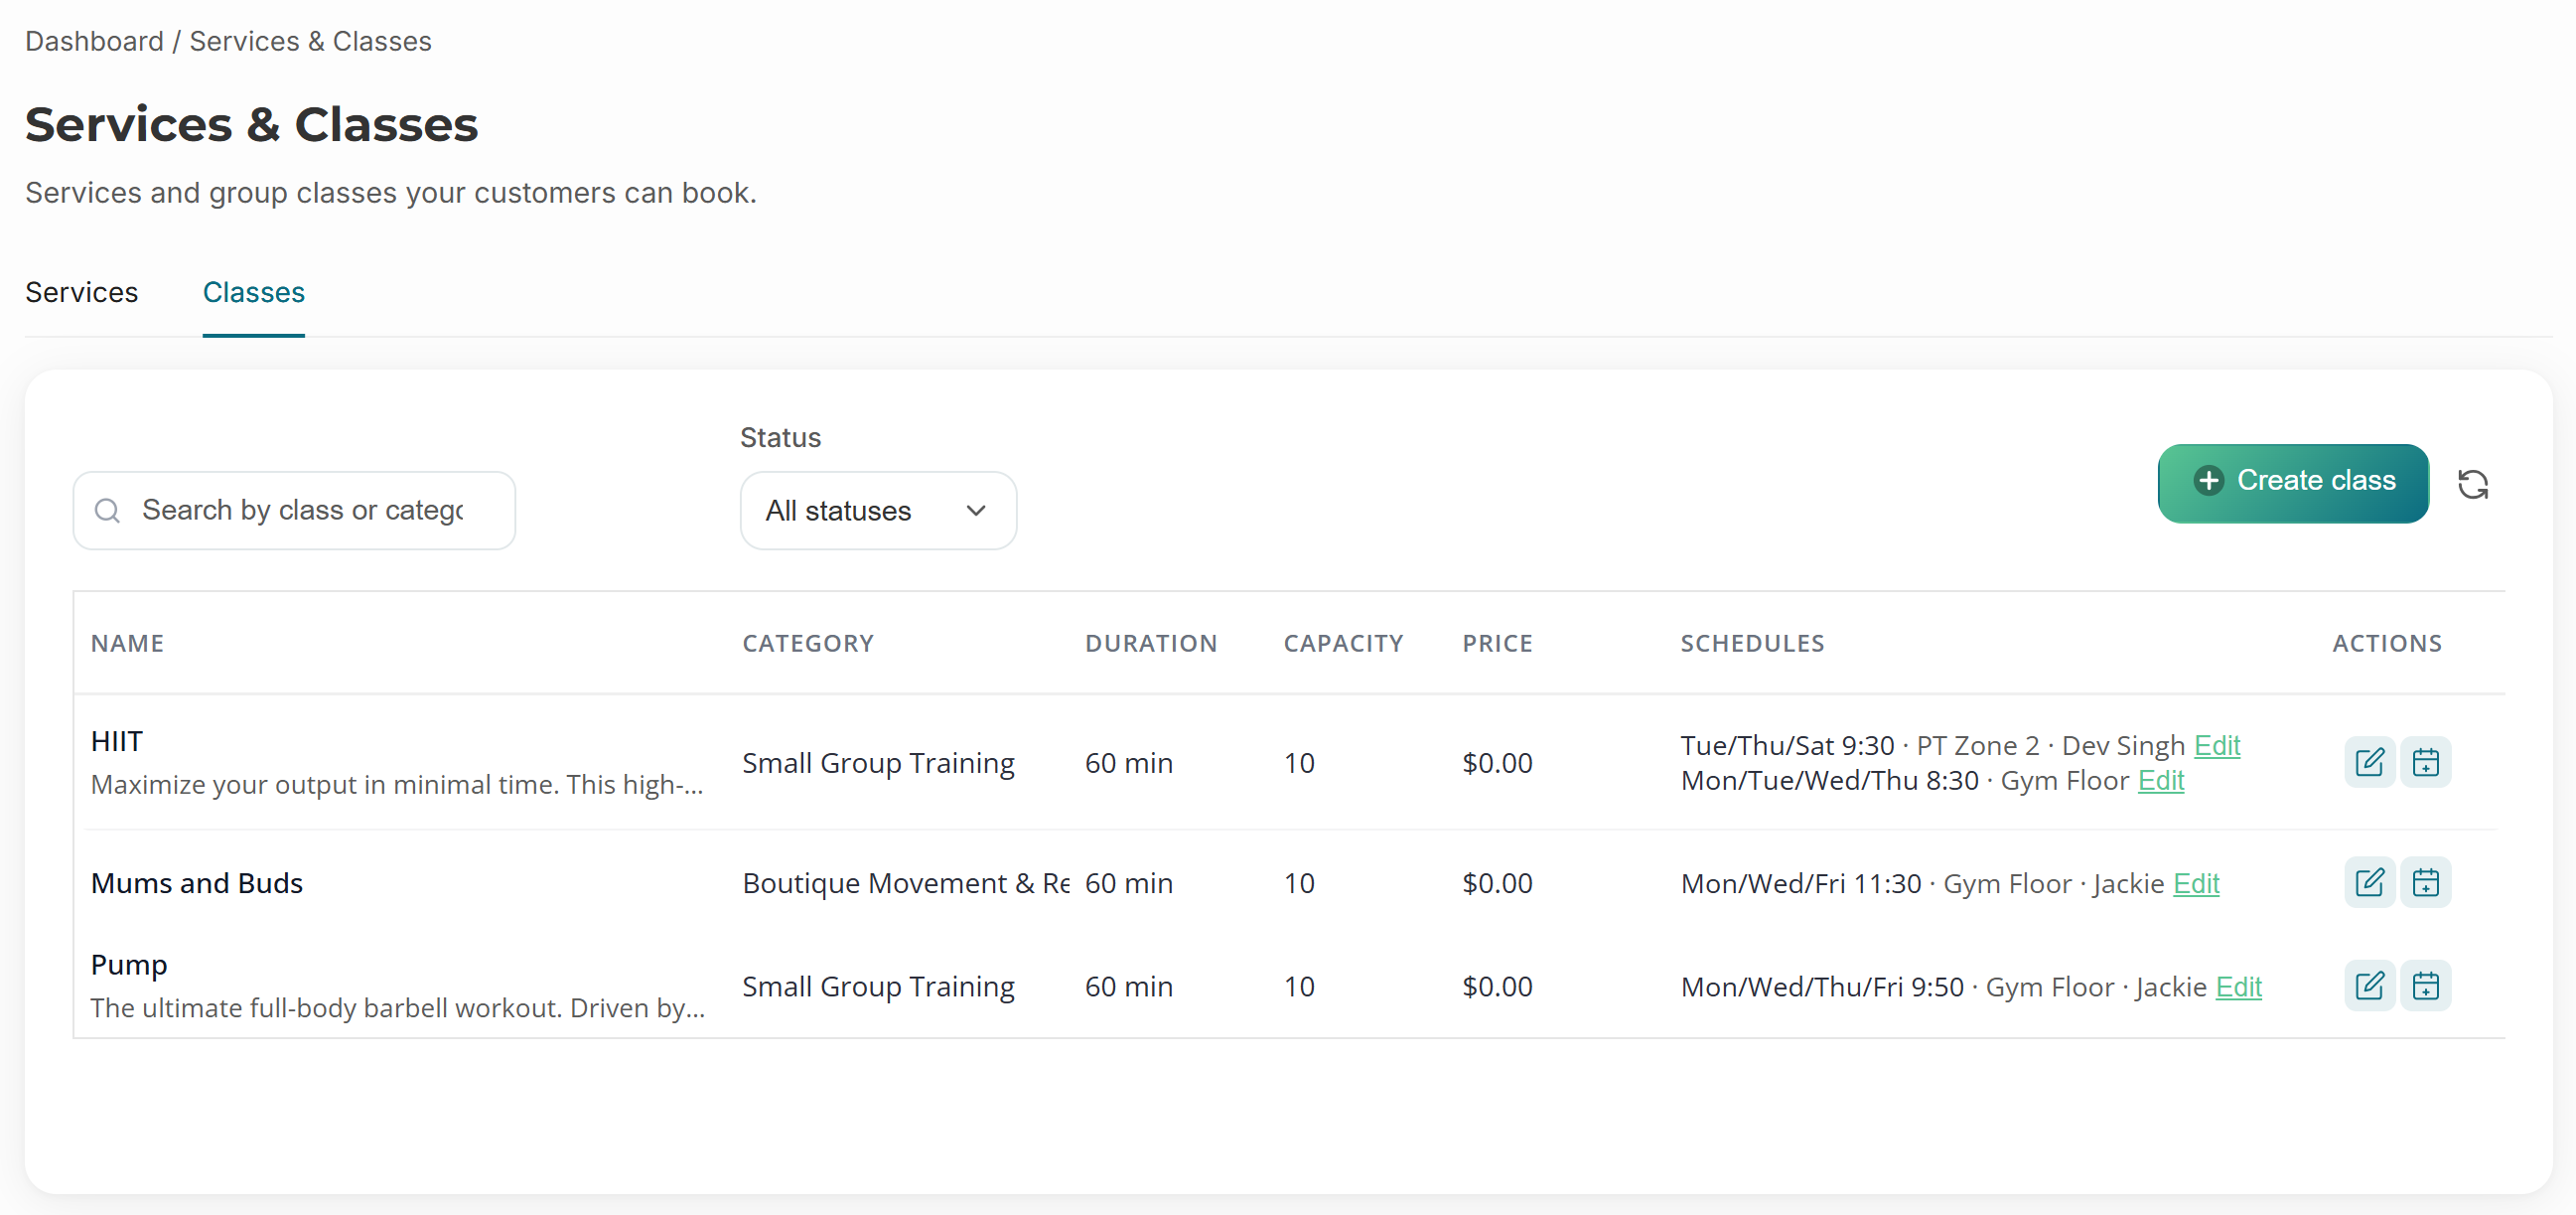Click the DURATION column header
Image resolution: width=2576 pixels, height=1215 pixels.
click(x=1151, y=643)
